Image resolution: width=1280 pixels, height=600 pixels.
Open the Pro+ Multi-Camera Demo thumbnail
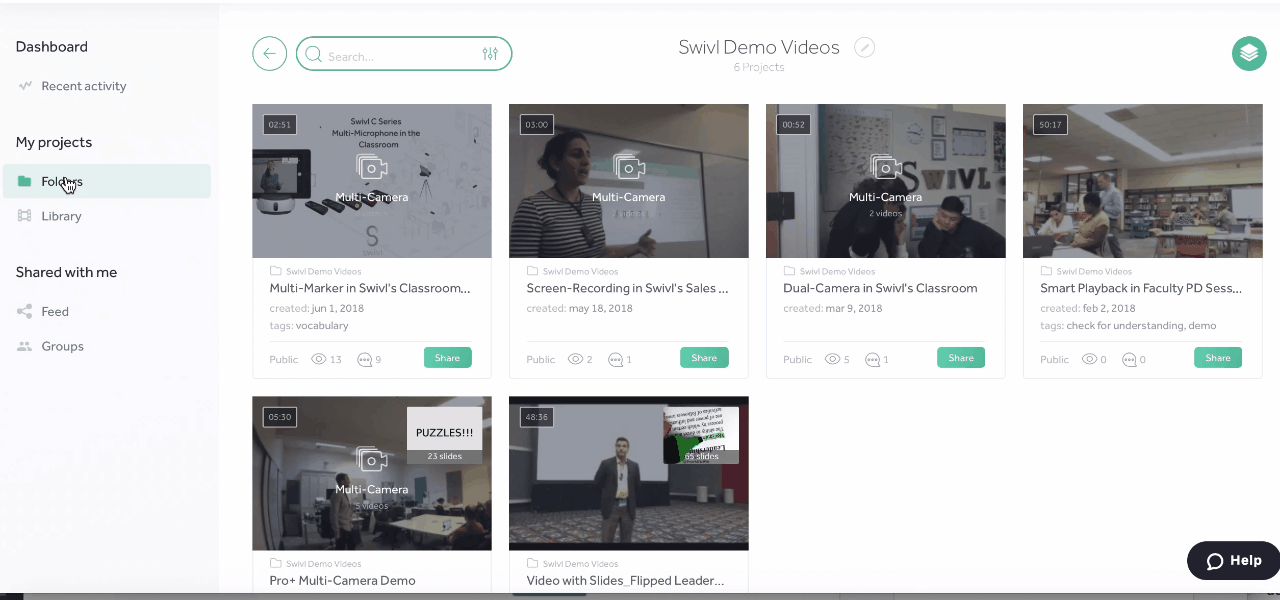pos(371,473)
